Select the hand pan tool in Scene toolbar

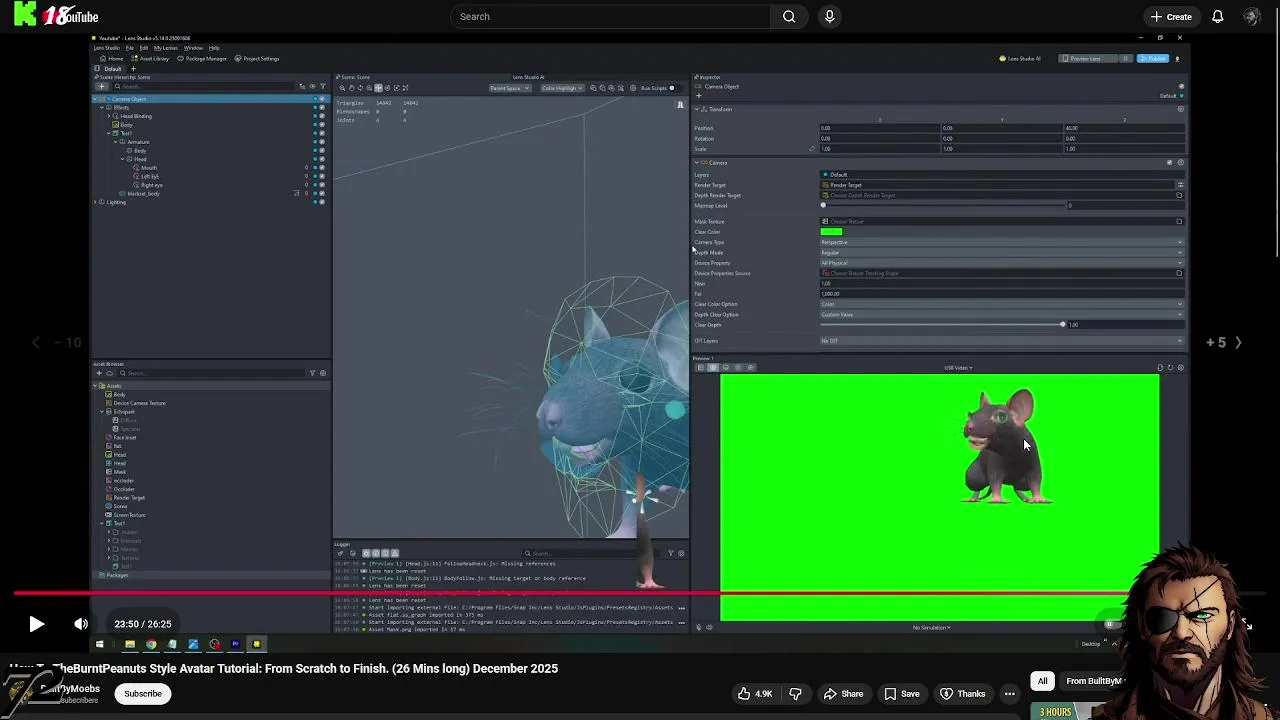click(351, 88)
